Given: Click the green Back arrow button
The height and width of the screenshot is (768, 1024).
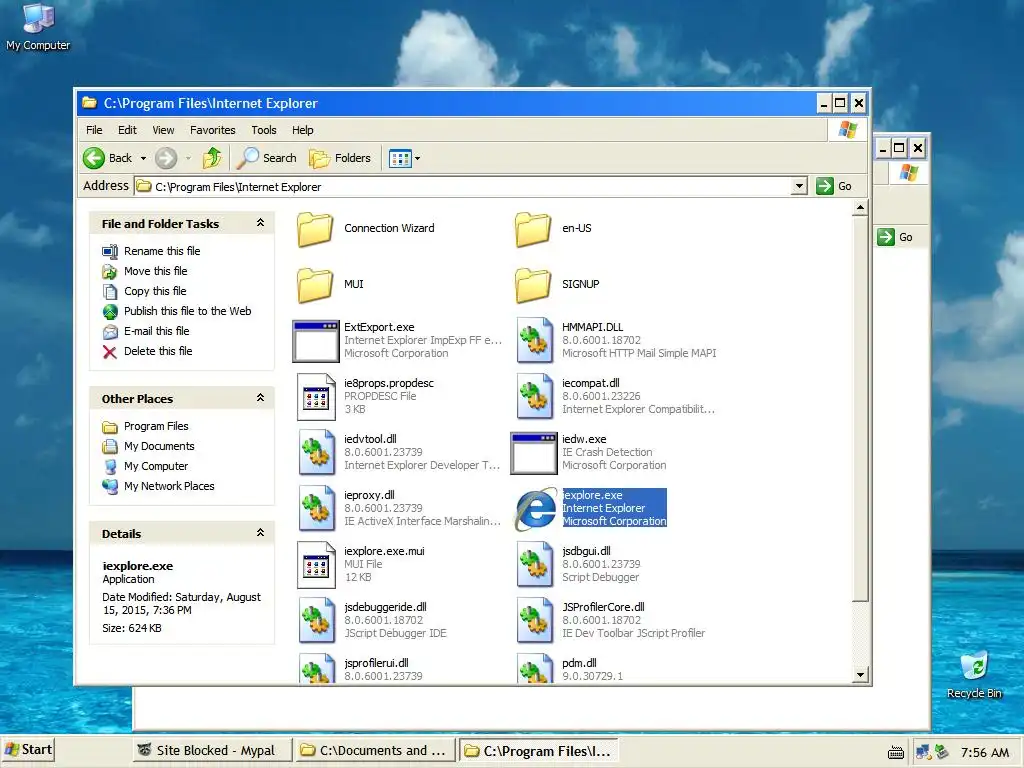Looking at the screenshot, I should [94, 158].
